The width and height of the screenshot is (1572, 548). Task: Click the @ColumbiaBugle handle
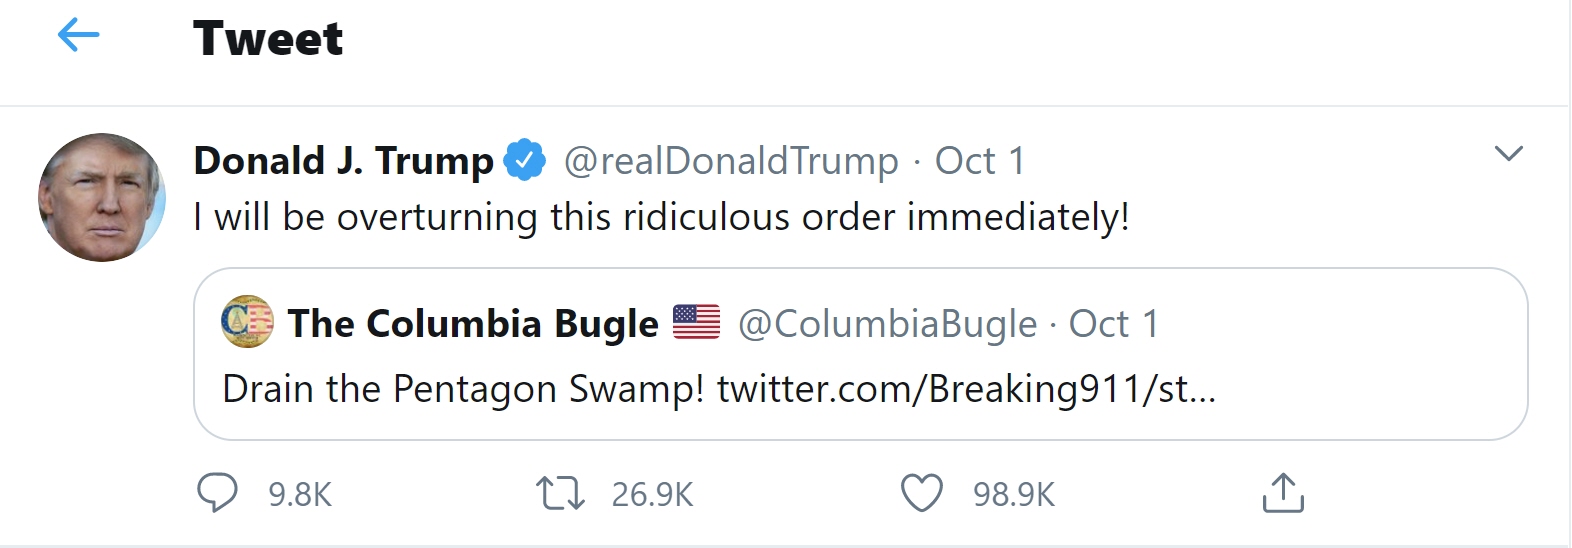pos(888,324)
